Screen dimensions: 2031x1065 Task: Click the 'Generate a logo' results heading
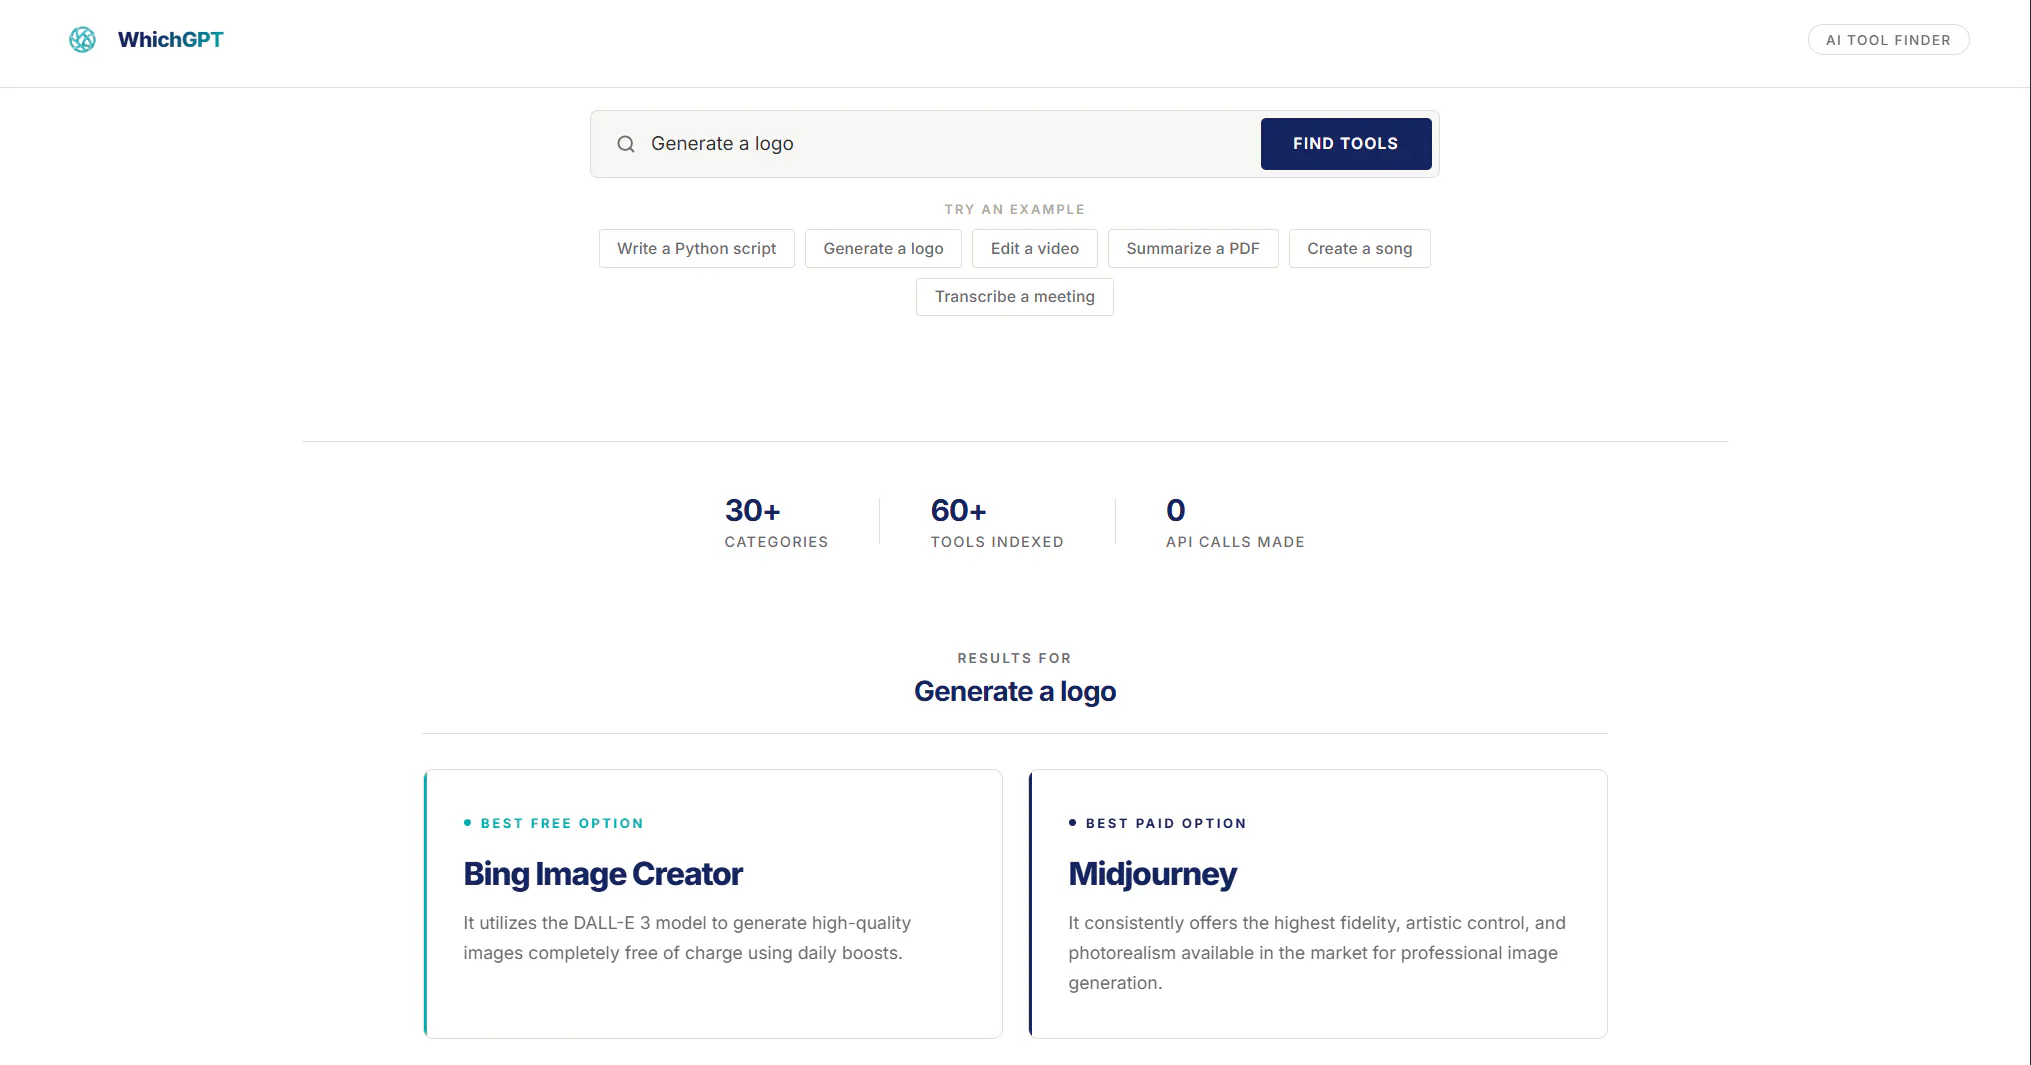point(1015,692)
